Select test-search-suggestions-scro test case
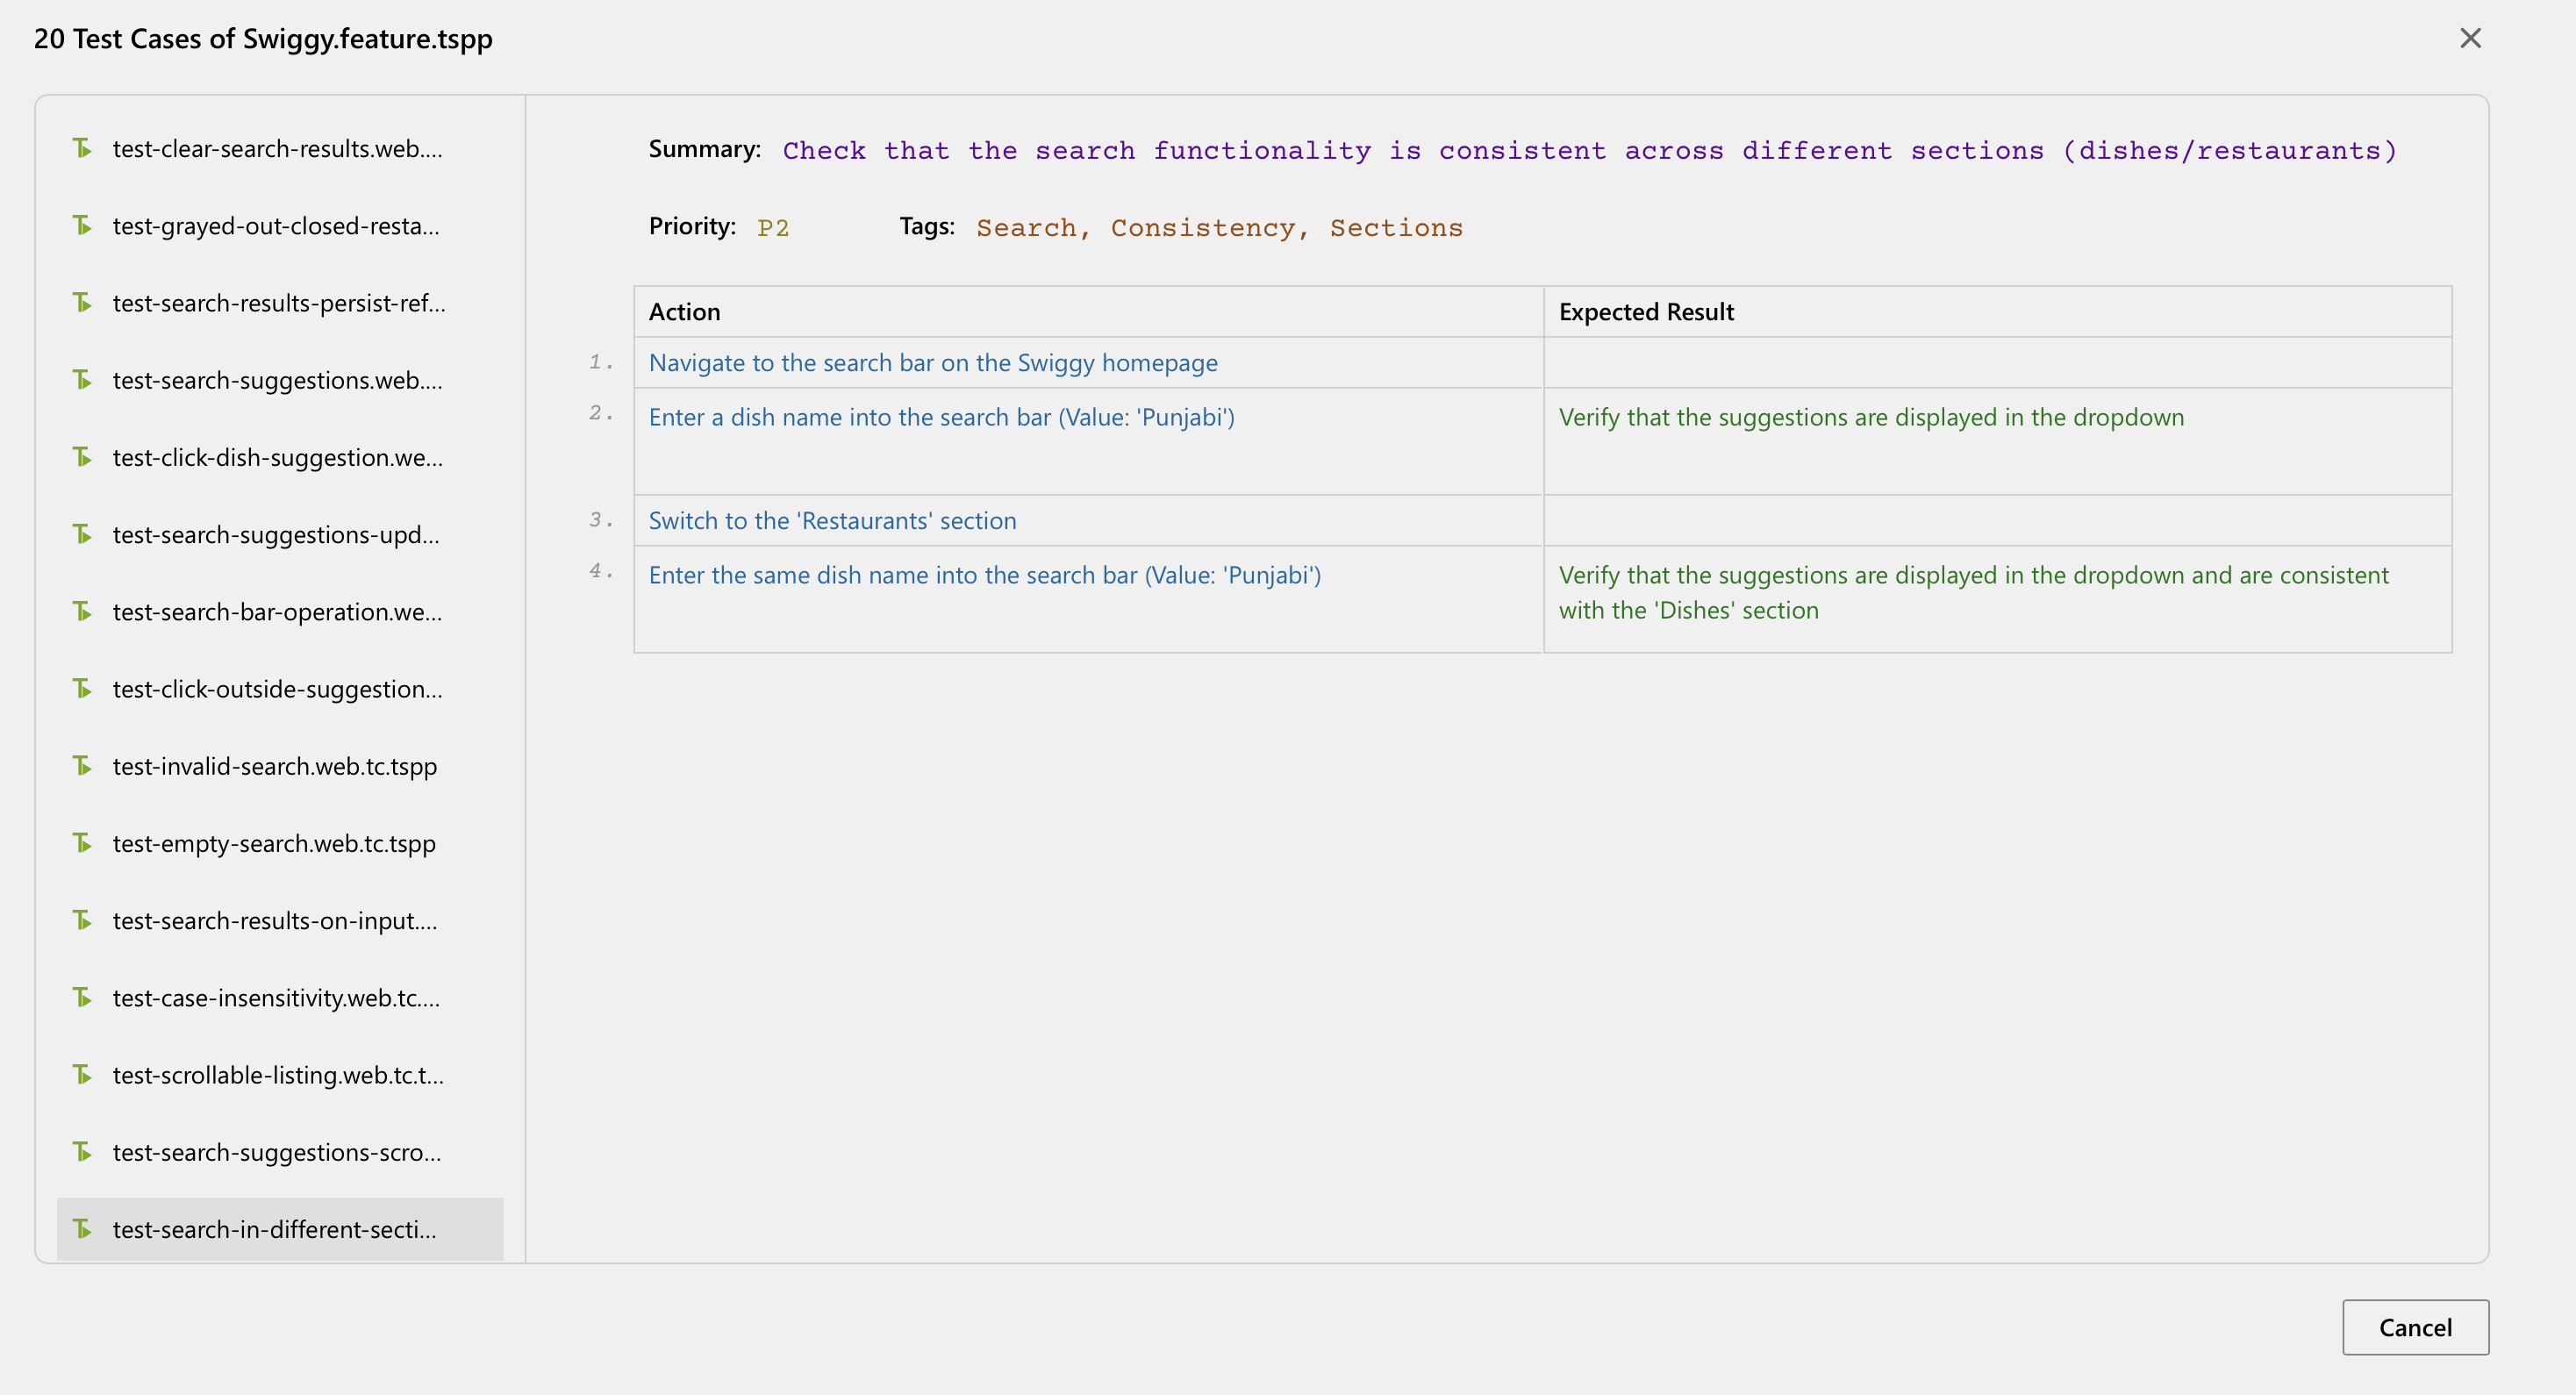The height and width of the screenshot is (1395, 2576). pyautogui.click(x=280, y=1152)
